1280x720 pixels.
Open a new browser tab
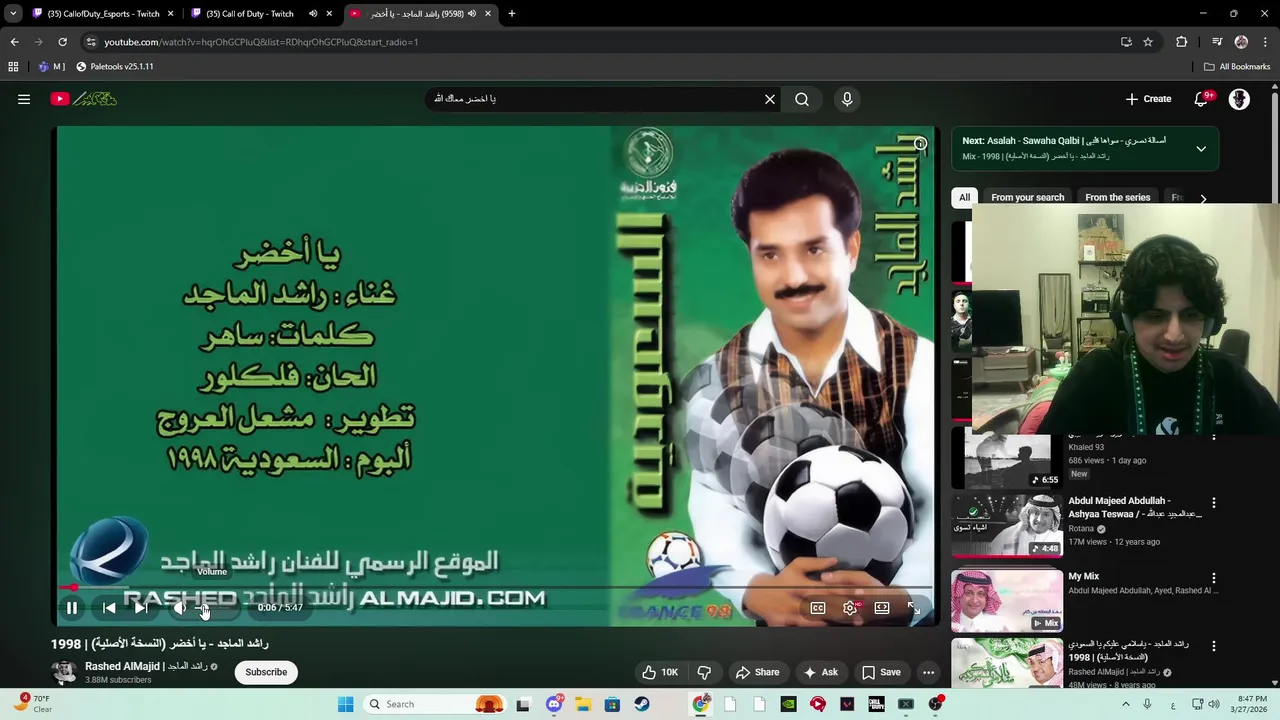pyautogui.click(x=512, y=14)
